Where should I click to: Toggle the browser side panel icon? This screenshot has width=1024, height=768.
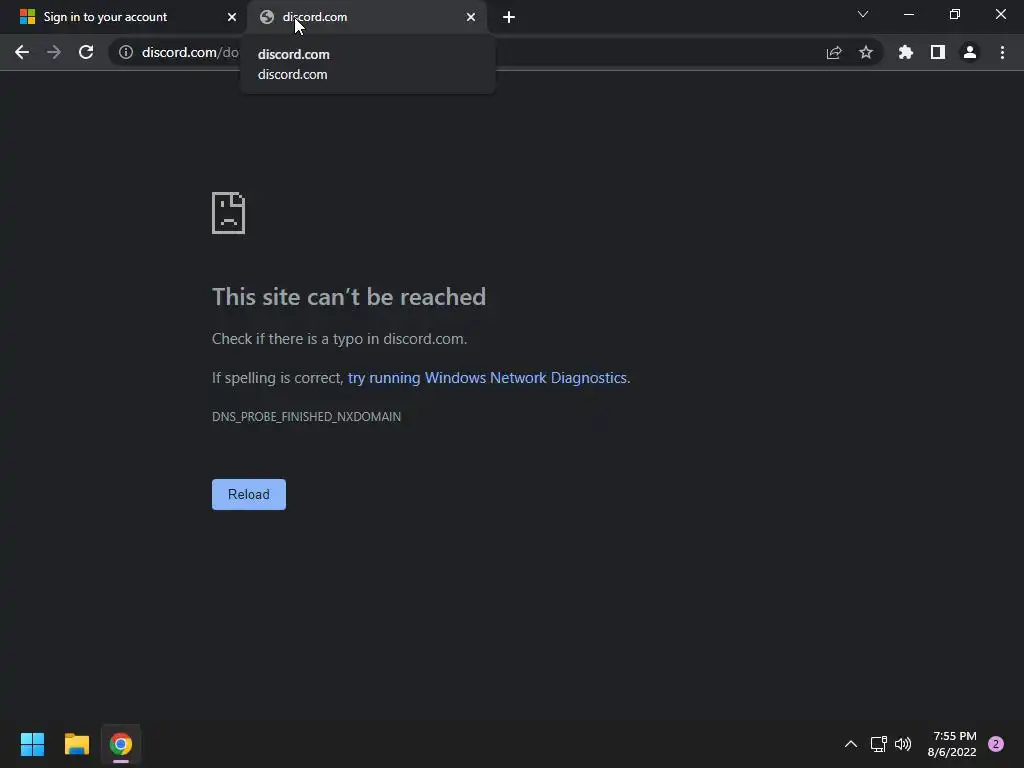938,52
